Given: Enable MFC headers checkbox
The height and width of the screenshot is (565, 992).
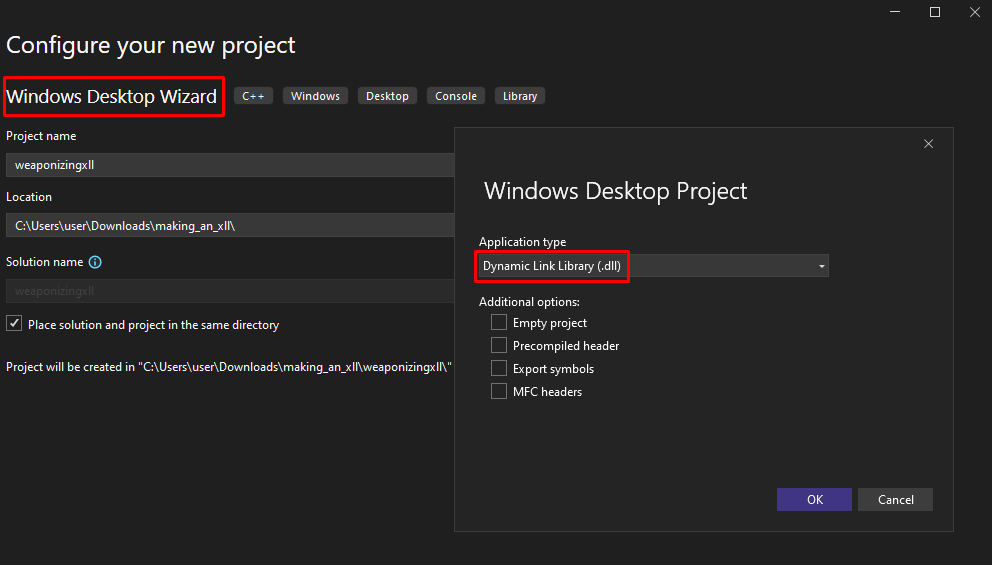Looking at the screenshot, I should point(499,391).
